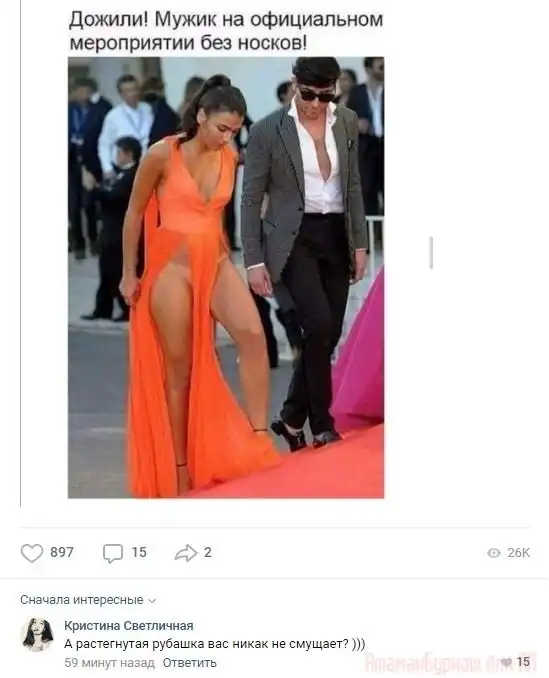This screenshot has height=678, width=549.
Task: Open the red carpet photo in viewer
Action: tap(226, 277)
